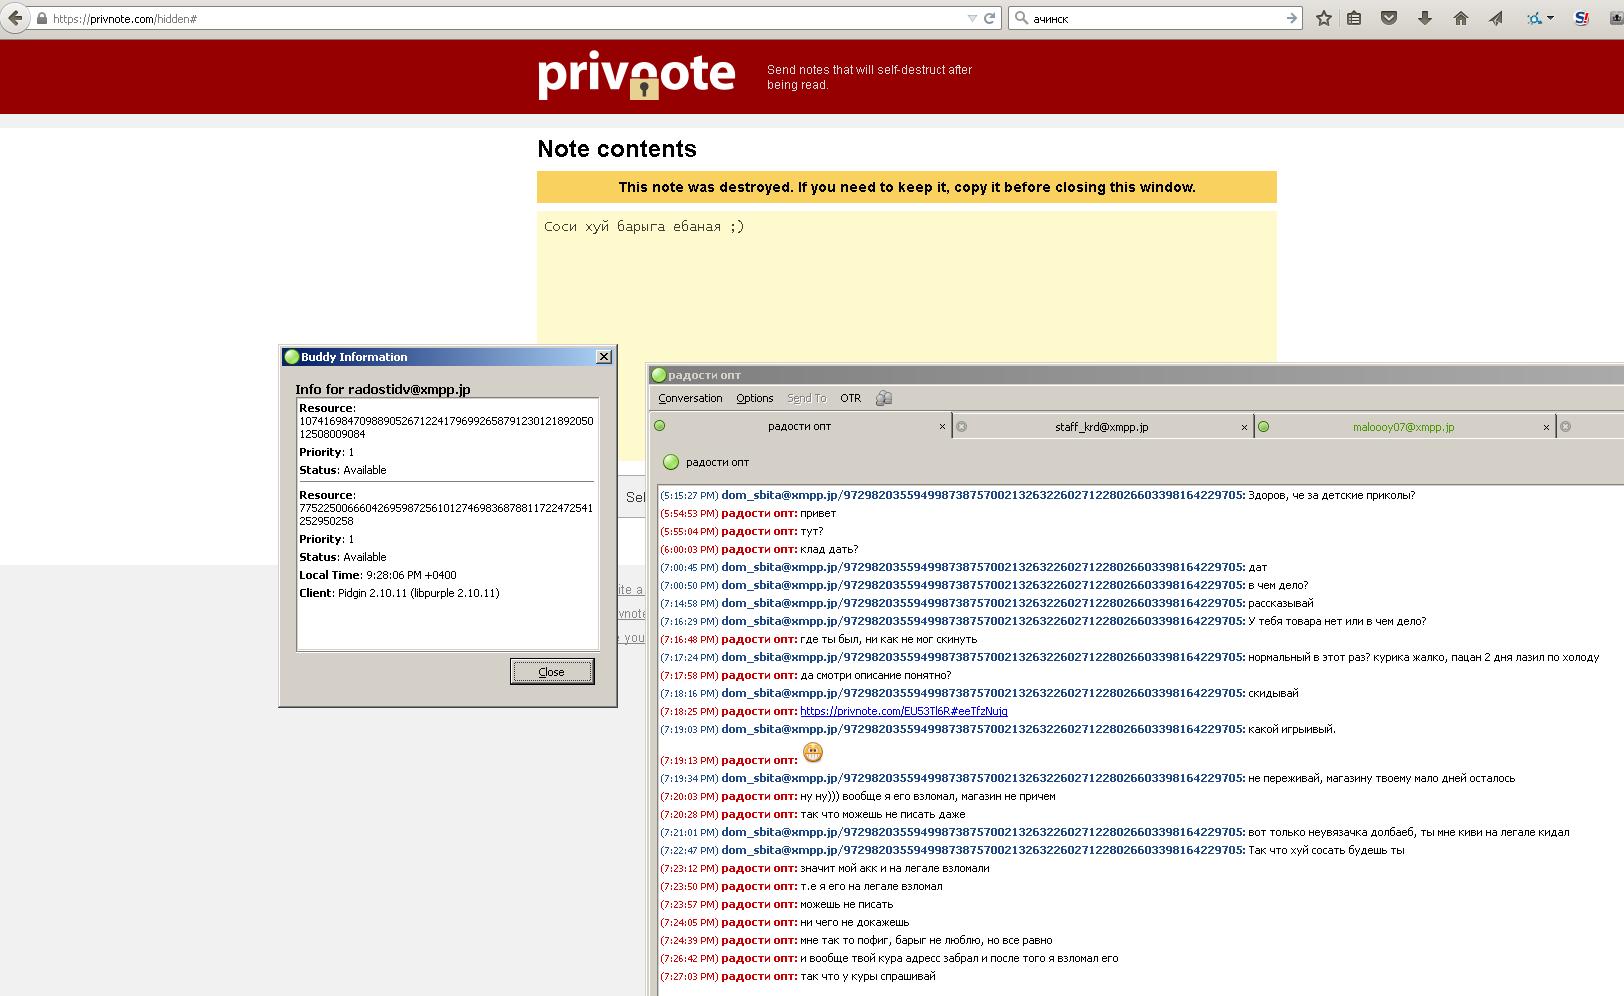Select the message 'скидывай'
Viewport: 1624px width, 996px height.
[1273, 693]
